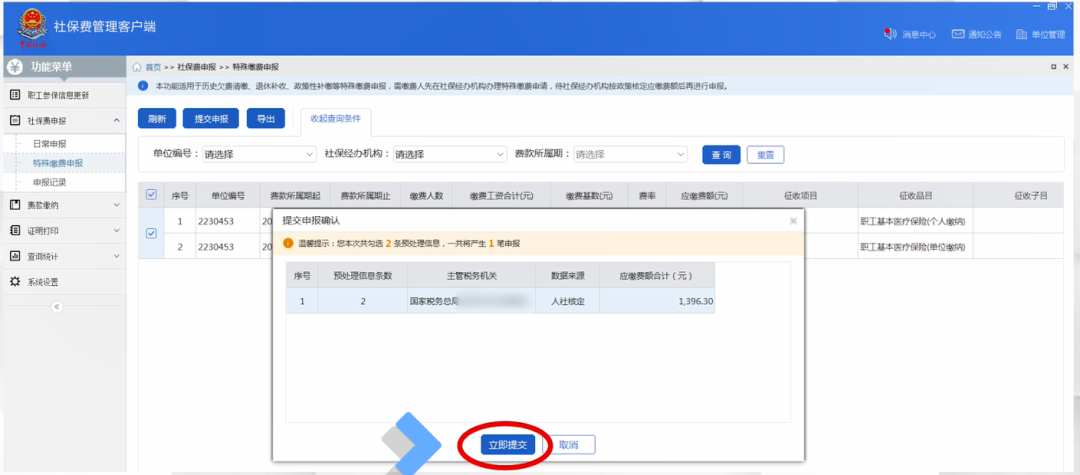The image size is (1080, 475).
Task: Select 特殊缴费申报 in the sidebar
Action: coord(58,163)
